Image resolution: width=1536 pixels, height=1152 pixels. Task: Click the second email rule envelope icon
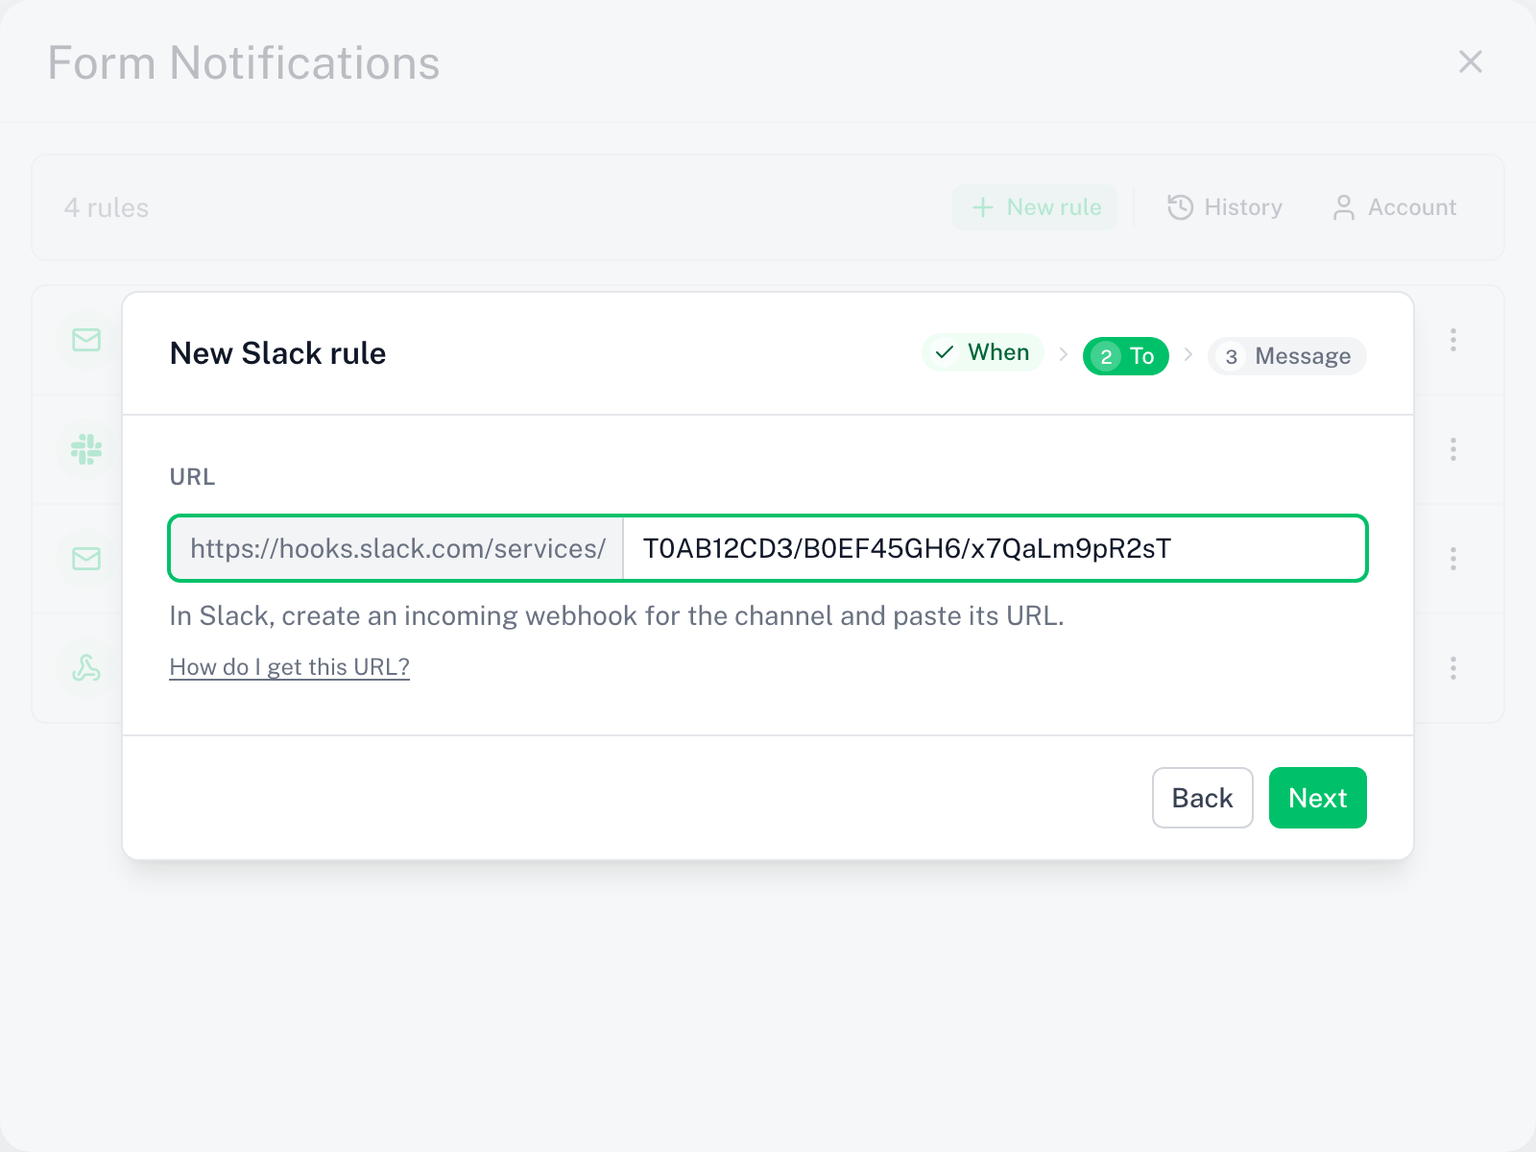pyautogui.click(x=87, y=558)
